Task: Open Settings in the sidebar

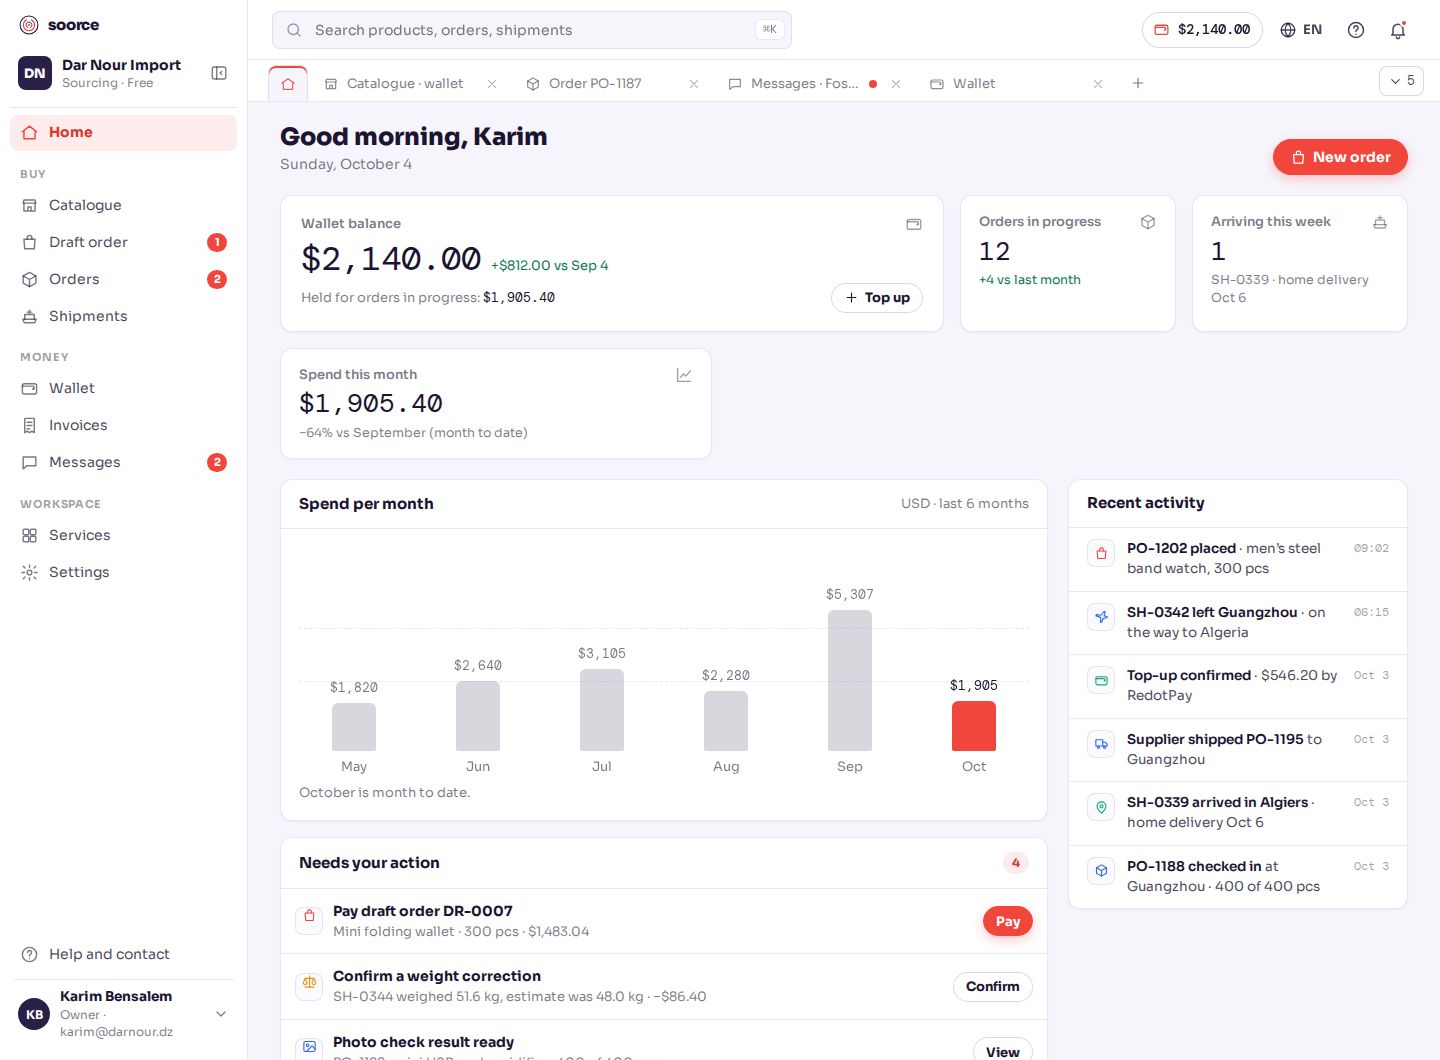Action: point(123,572)
